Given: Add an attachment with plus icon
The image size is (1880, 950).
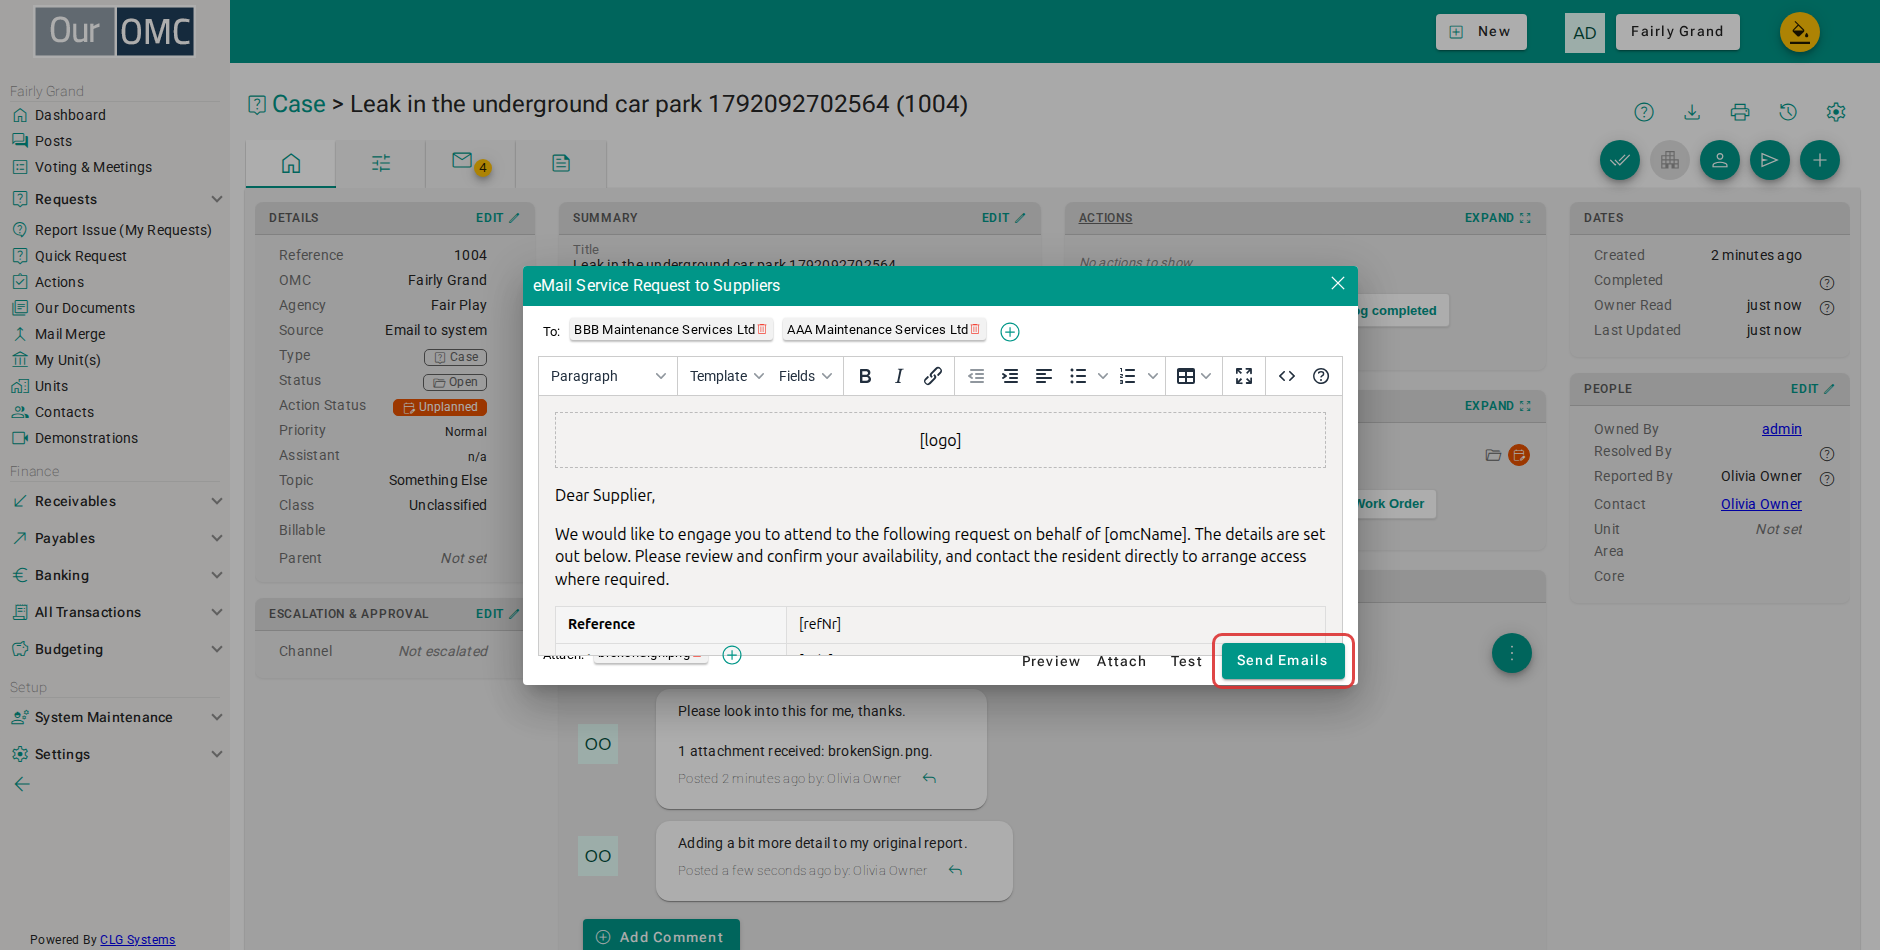Looking at the screenshot, I should (732, 655).
